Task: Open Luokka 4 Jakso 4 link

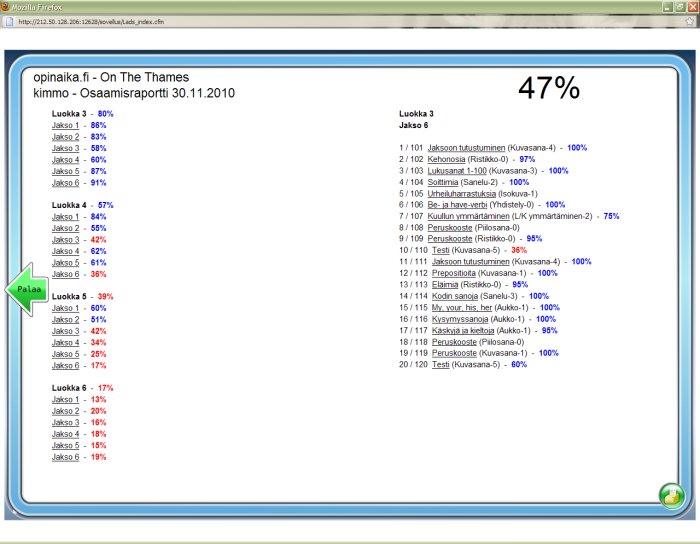Action: (65, 252)
